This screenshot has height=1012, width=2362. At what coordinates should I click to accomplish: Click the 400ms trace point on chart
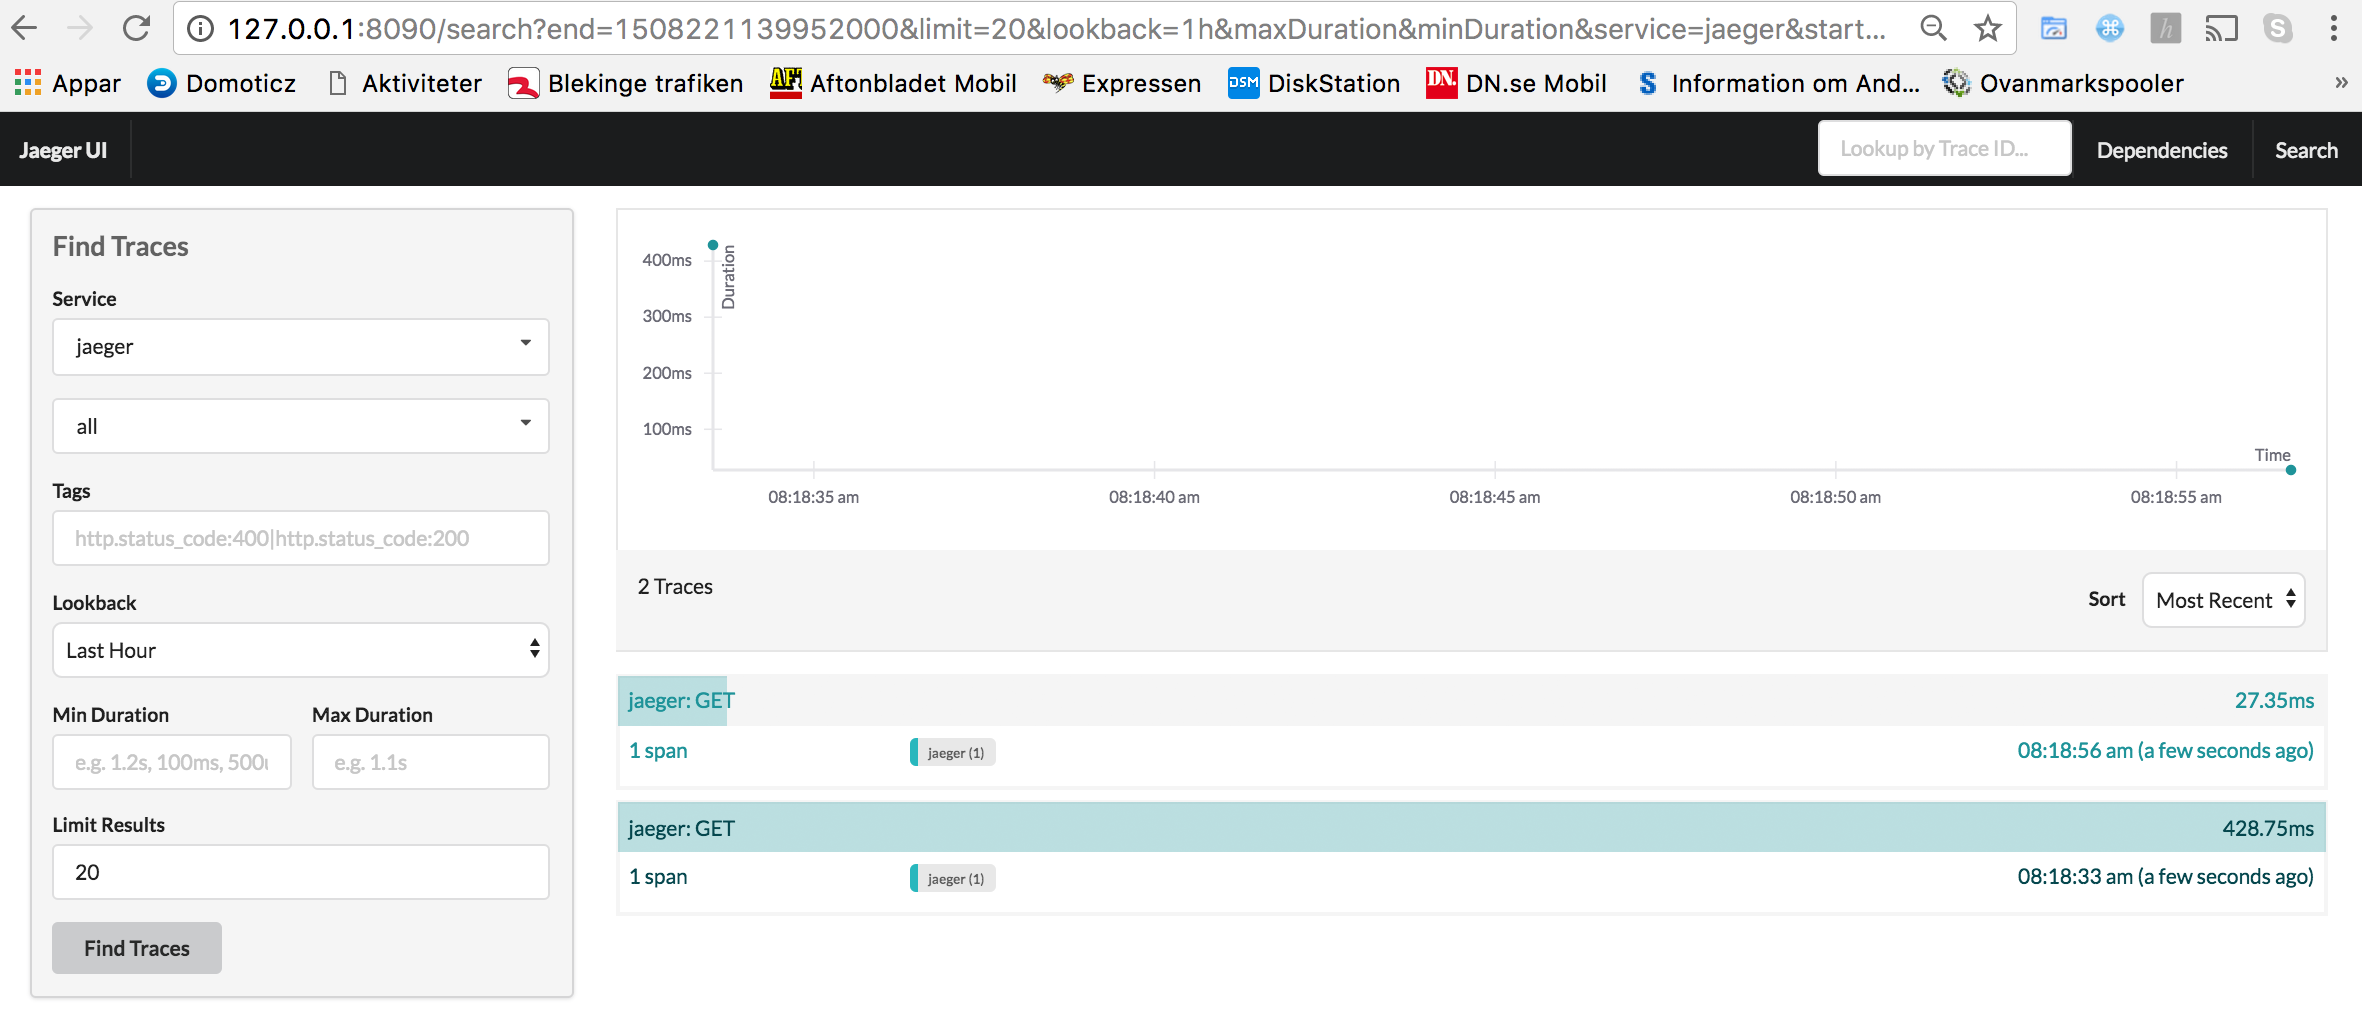[x=713, y=245]
